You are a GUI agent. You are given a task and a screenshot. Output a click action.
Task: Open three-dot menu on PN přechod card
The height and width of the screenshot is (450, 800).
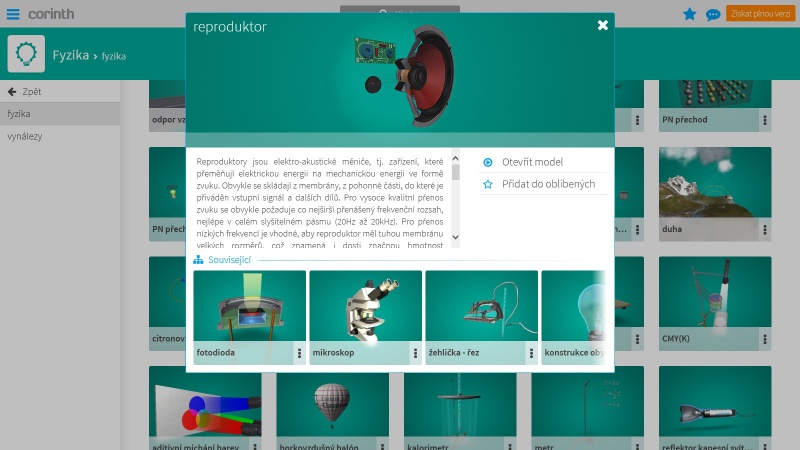click(x=765, y=120)
